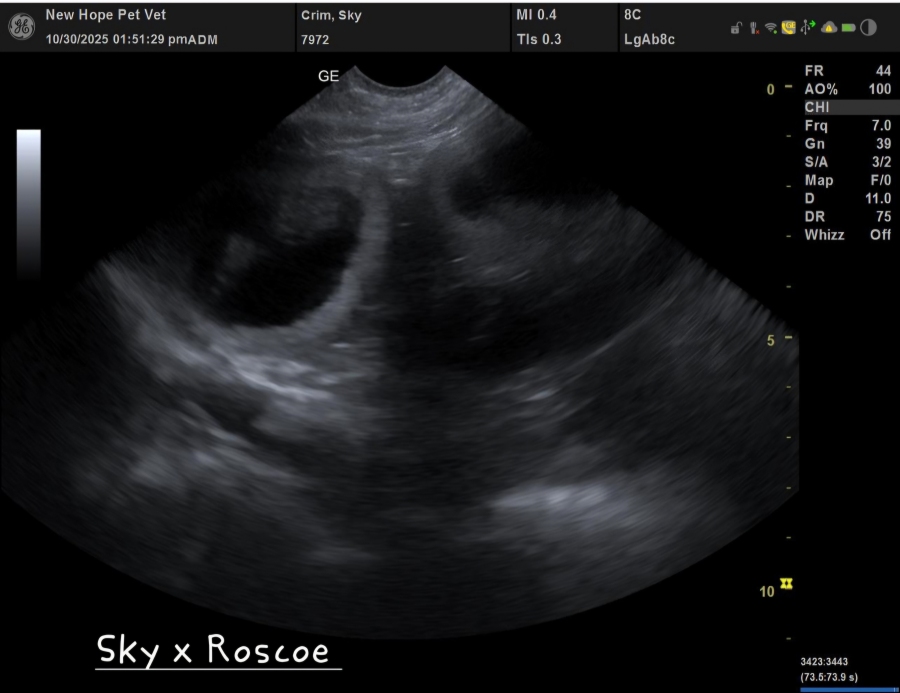900x693 pixels.
Task: Click the blue cine progress bar
Action: tap(846, 688)
